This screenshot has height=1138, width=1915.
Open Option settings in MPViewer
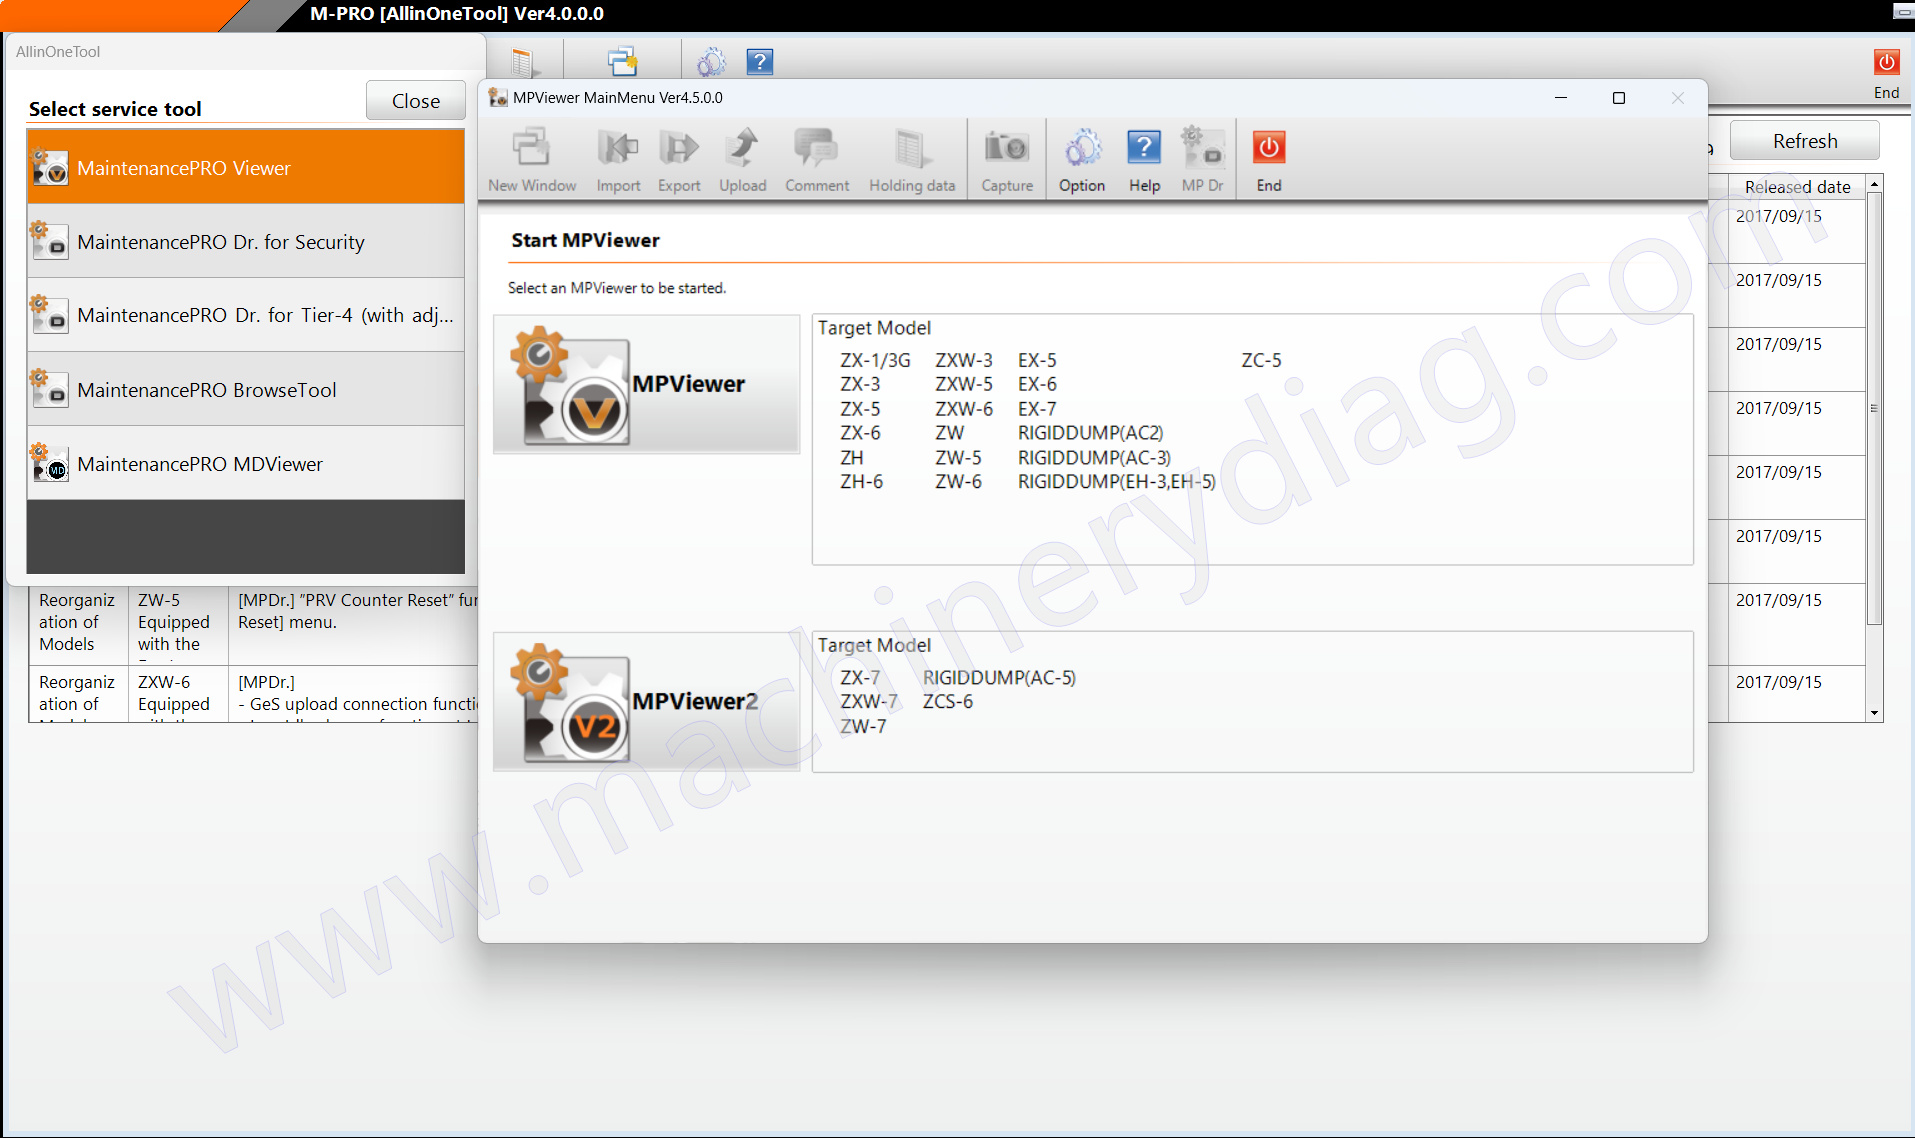coord(1082,160)
